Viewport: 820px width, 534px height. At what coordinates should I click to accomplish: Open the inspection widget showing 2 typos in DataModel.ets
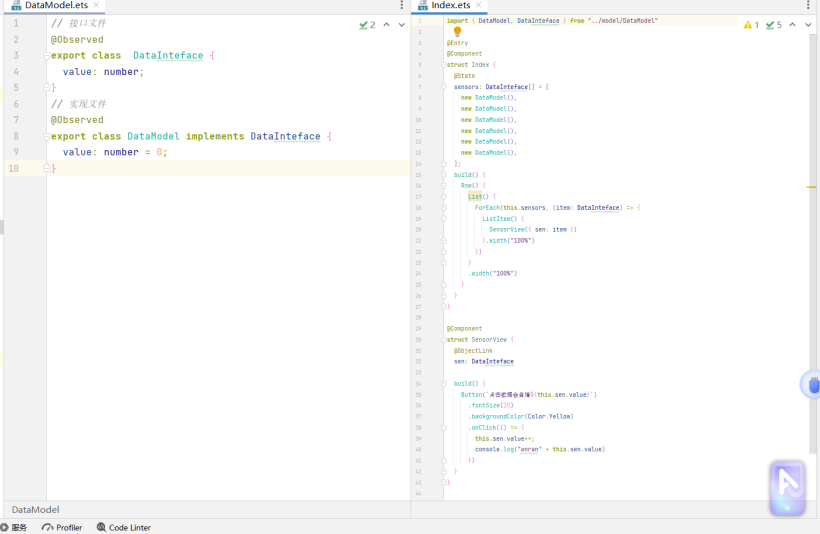(x=367, y=25)
